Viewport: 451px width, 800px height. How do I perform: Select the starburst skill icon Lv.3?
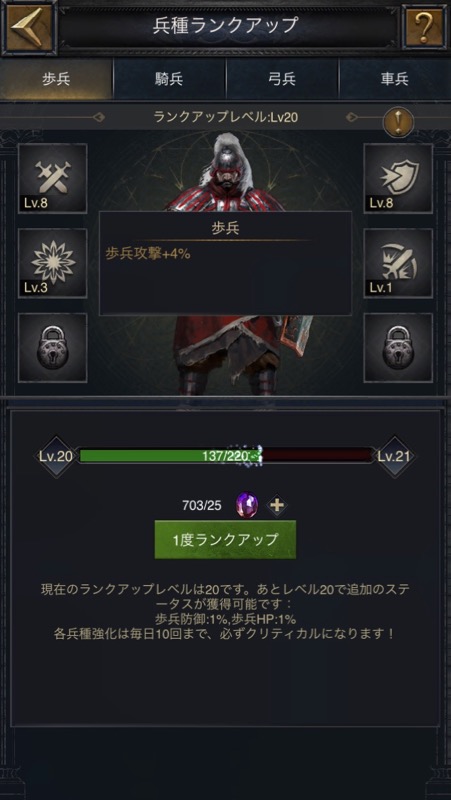pos(53,263)
